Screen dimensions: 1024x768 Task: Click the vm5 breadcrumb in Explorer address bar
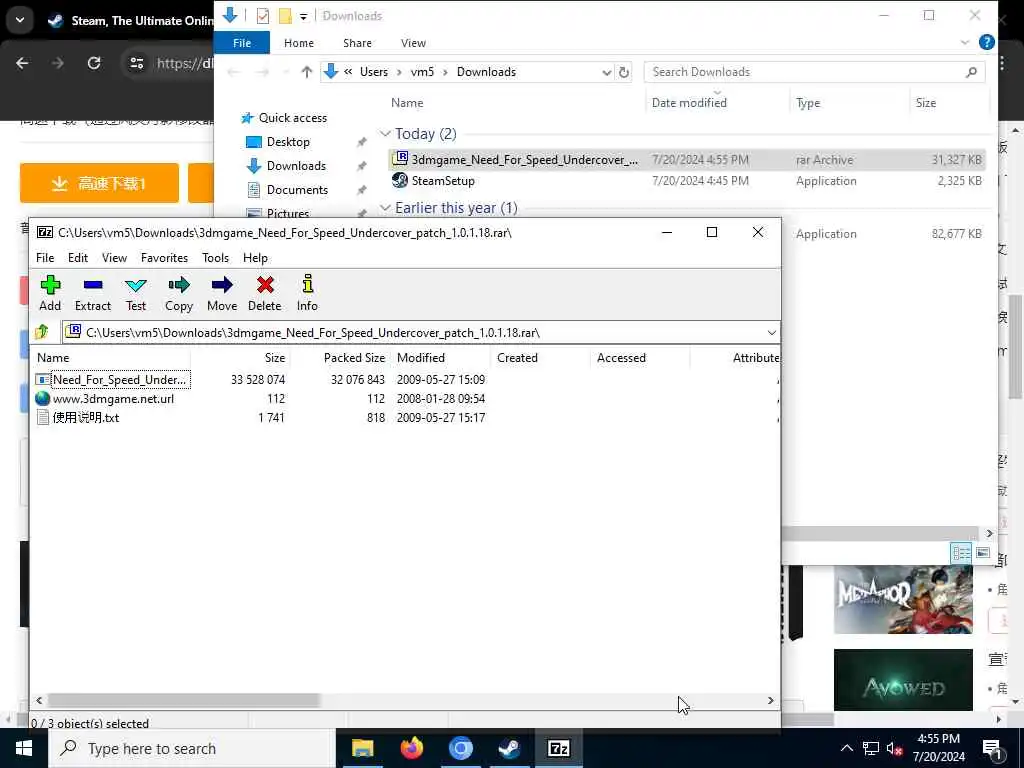pyautogui.click(x=422, y=72)
